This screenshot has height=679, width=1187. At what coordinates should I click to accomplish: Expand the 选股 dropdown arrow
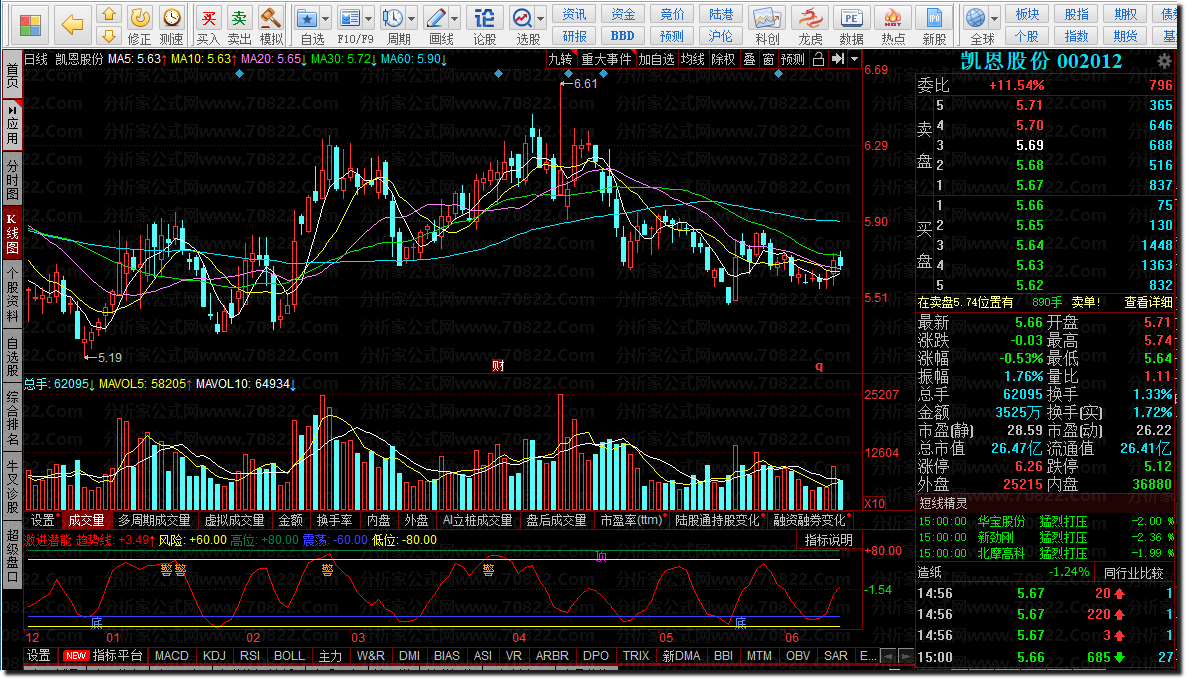point(541,19)
